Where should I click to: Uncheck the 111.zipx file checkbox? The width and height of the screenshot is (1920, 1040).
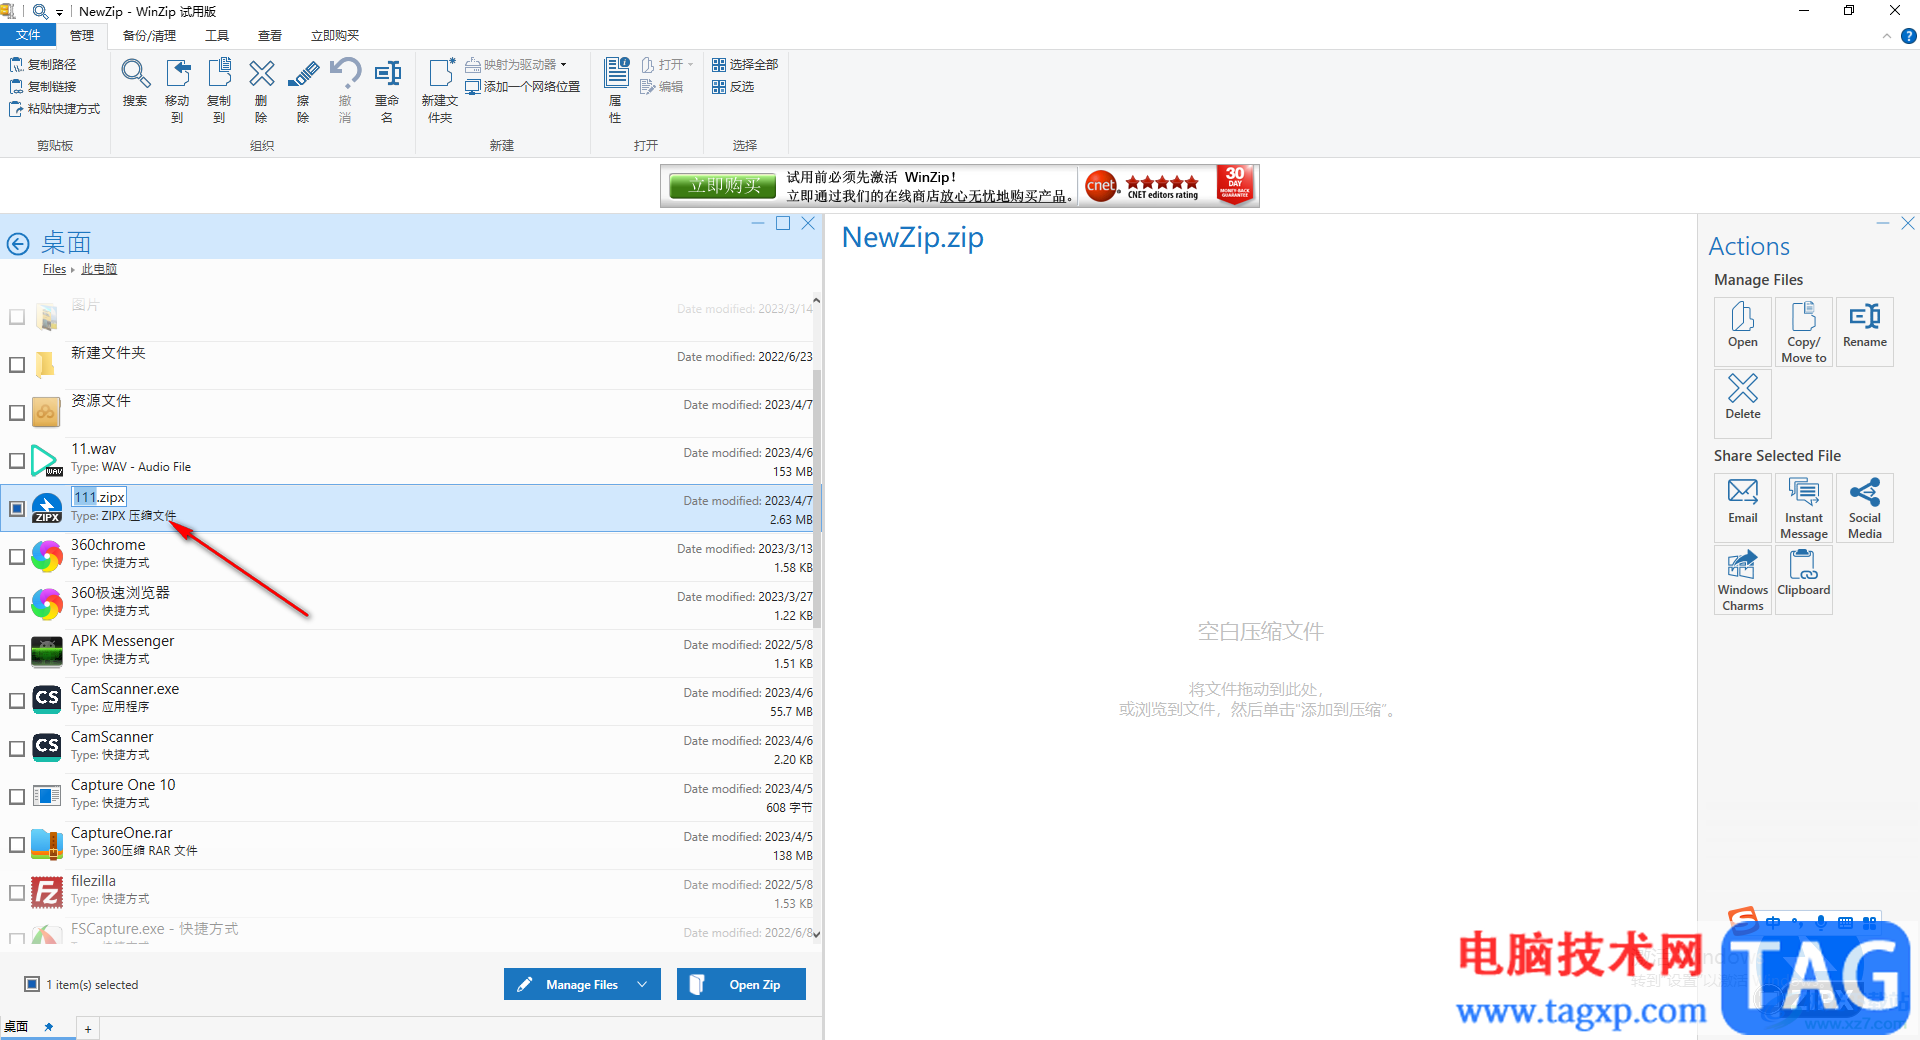(x=17, y=509)
